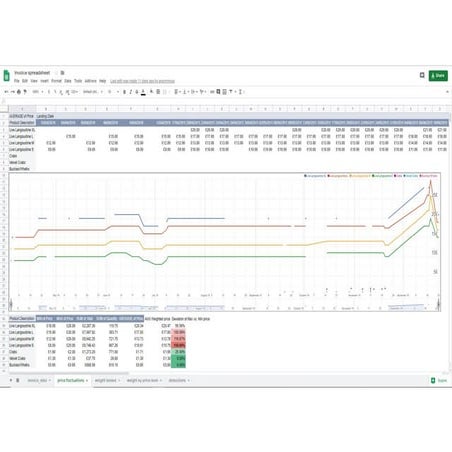The image size is (452, 452).
Task: Open the Edit menu
Action: (25, 81)
